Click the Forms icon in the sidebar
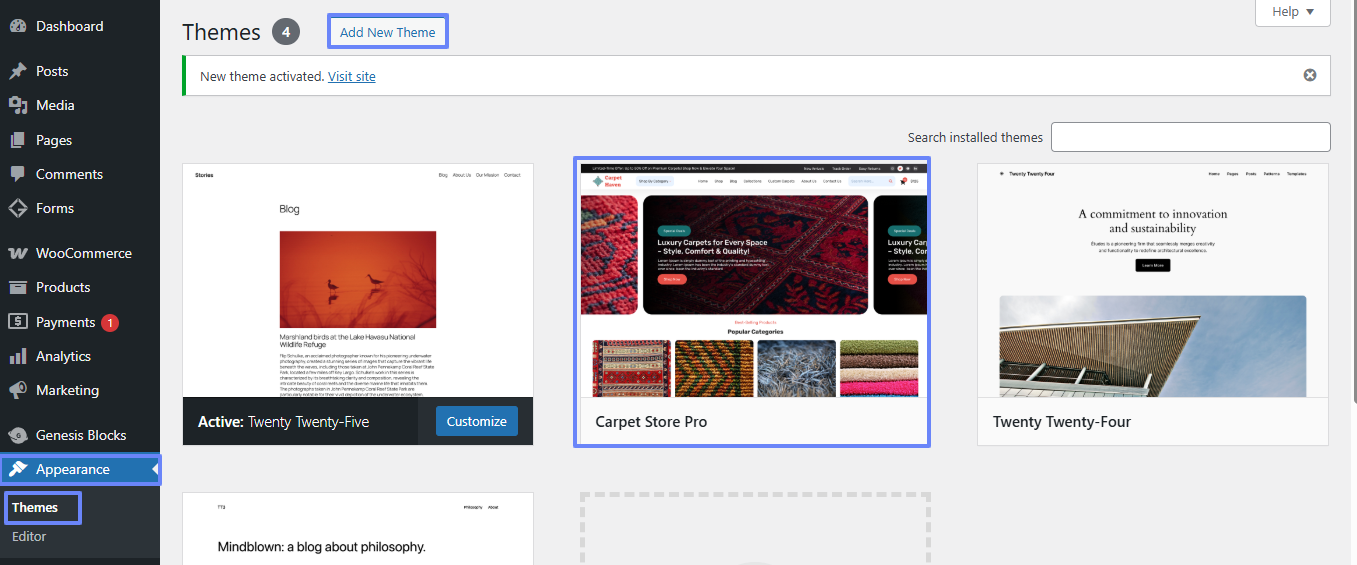The height and width of the screenshot is (565, 1357). [x=17, y=209]
